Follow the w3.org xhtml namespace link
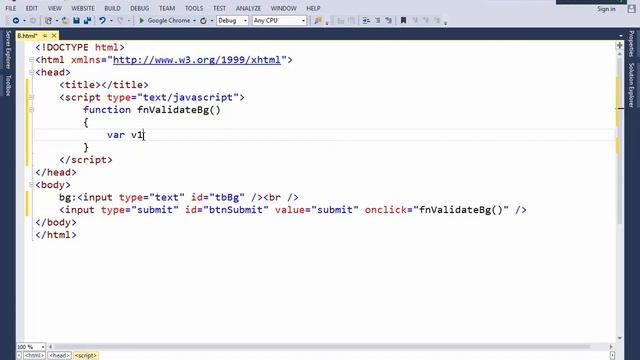The width and height of the screenshot is (640, 360). click(197, 60)
